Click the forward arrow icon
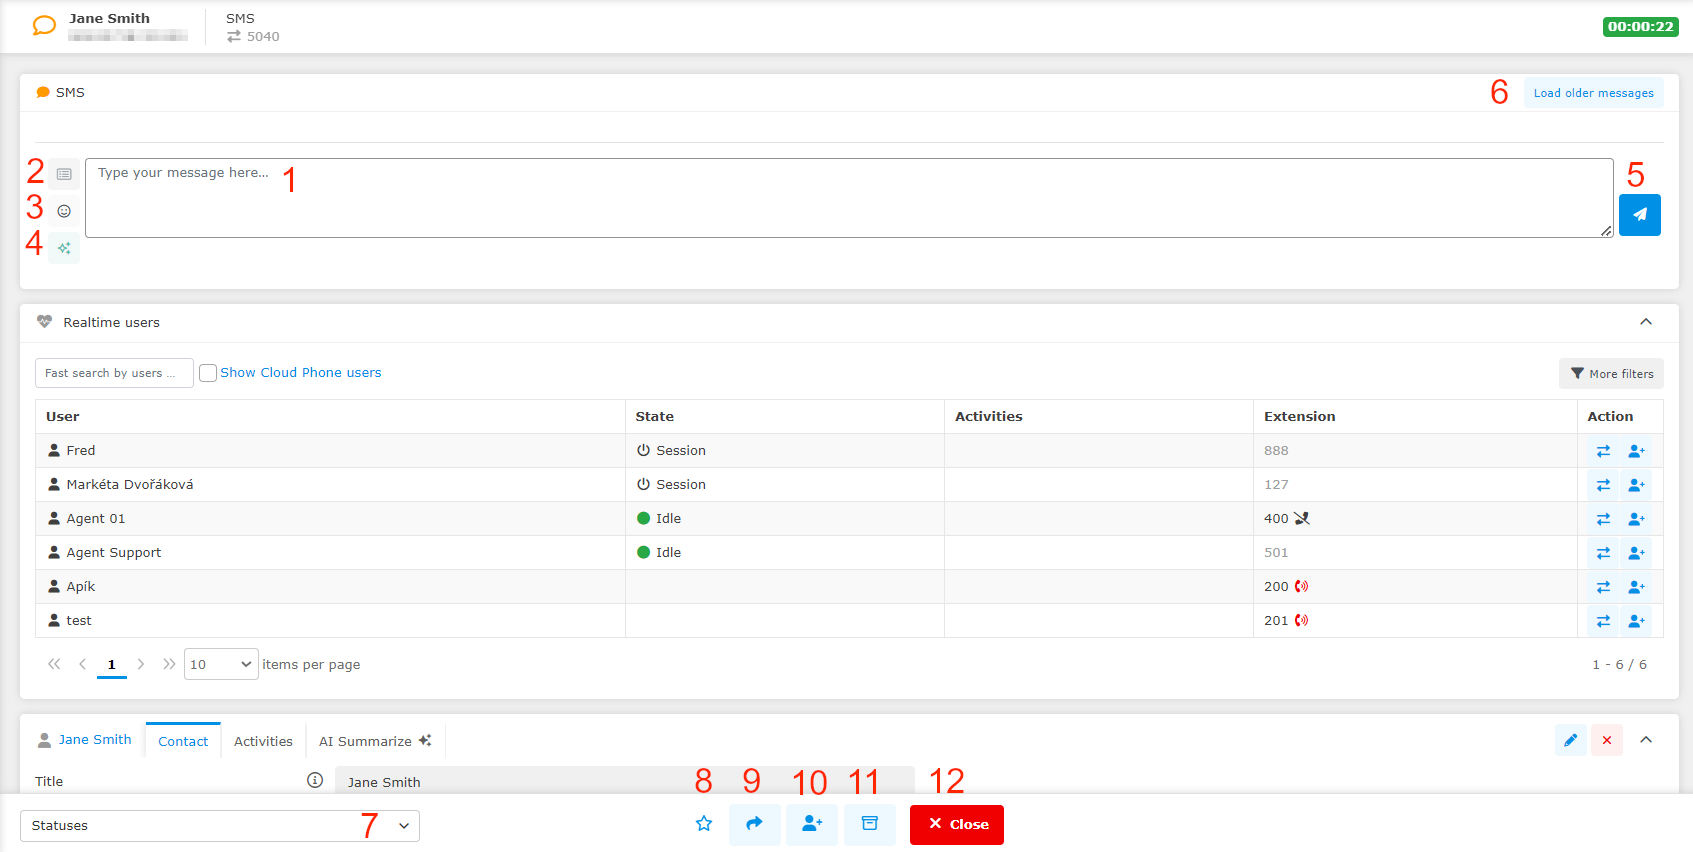The image size is (1693, 852). (x=754, y=824)
